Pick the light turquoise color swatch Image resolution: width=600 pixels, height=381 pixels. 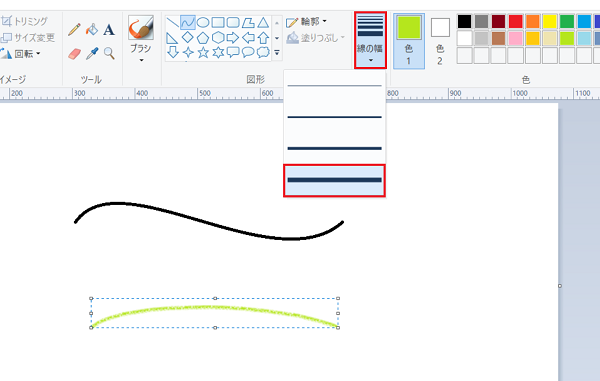point(584,38)
